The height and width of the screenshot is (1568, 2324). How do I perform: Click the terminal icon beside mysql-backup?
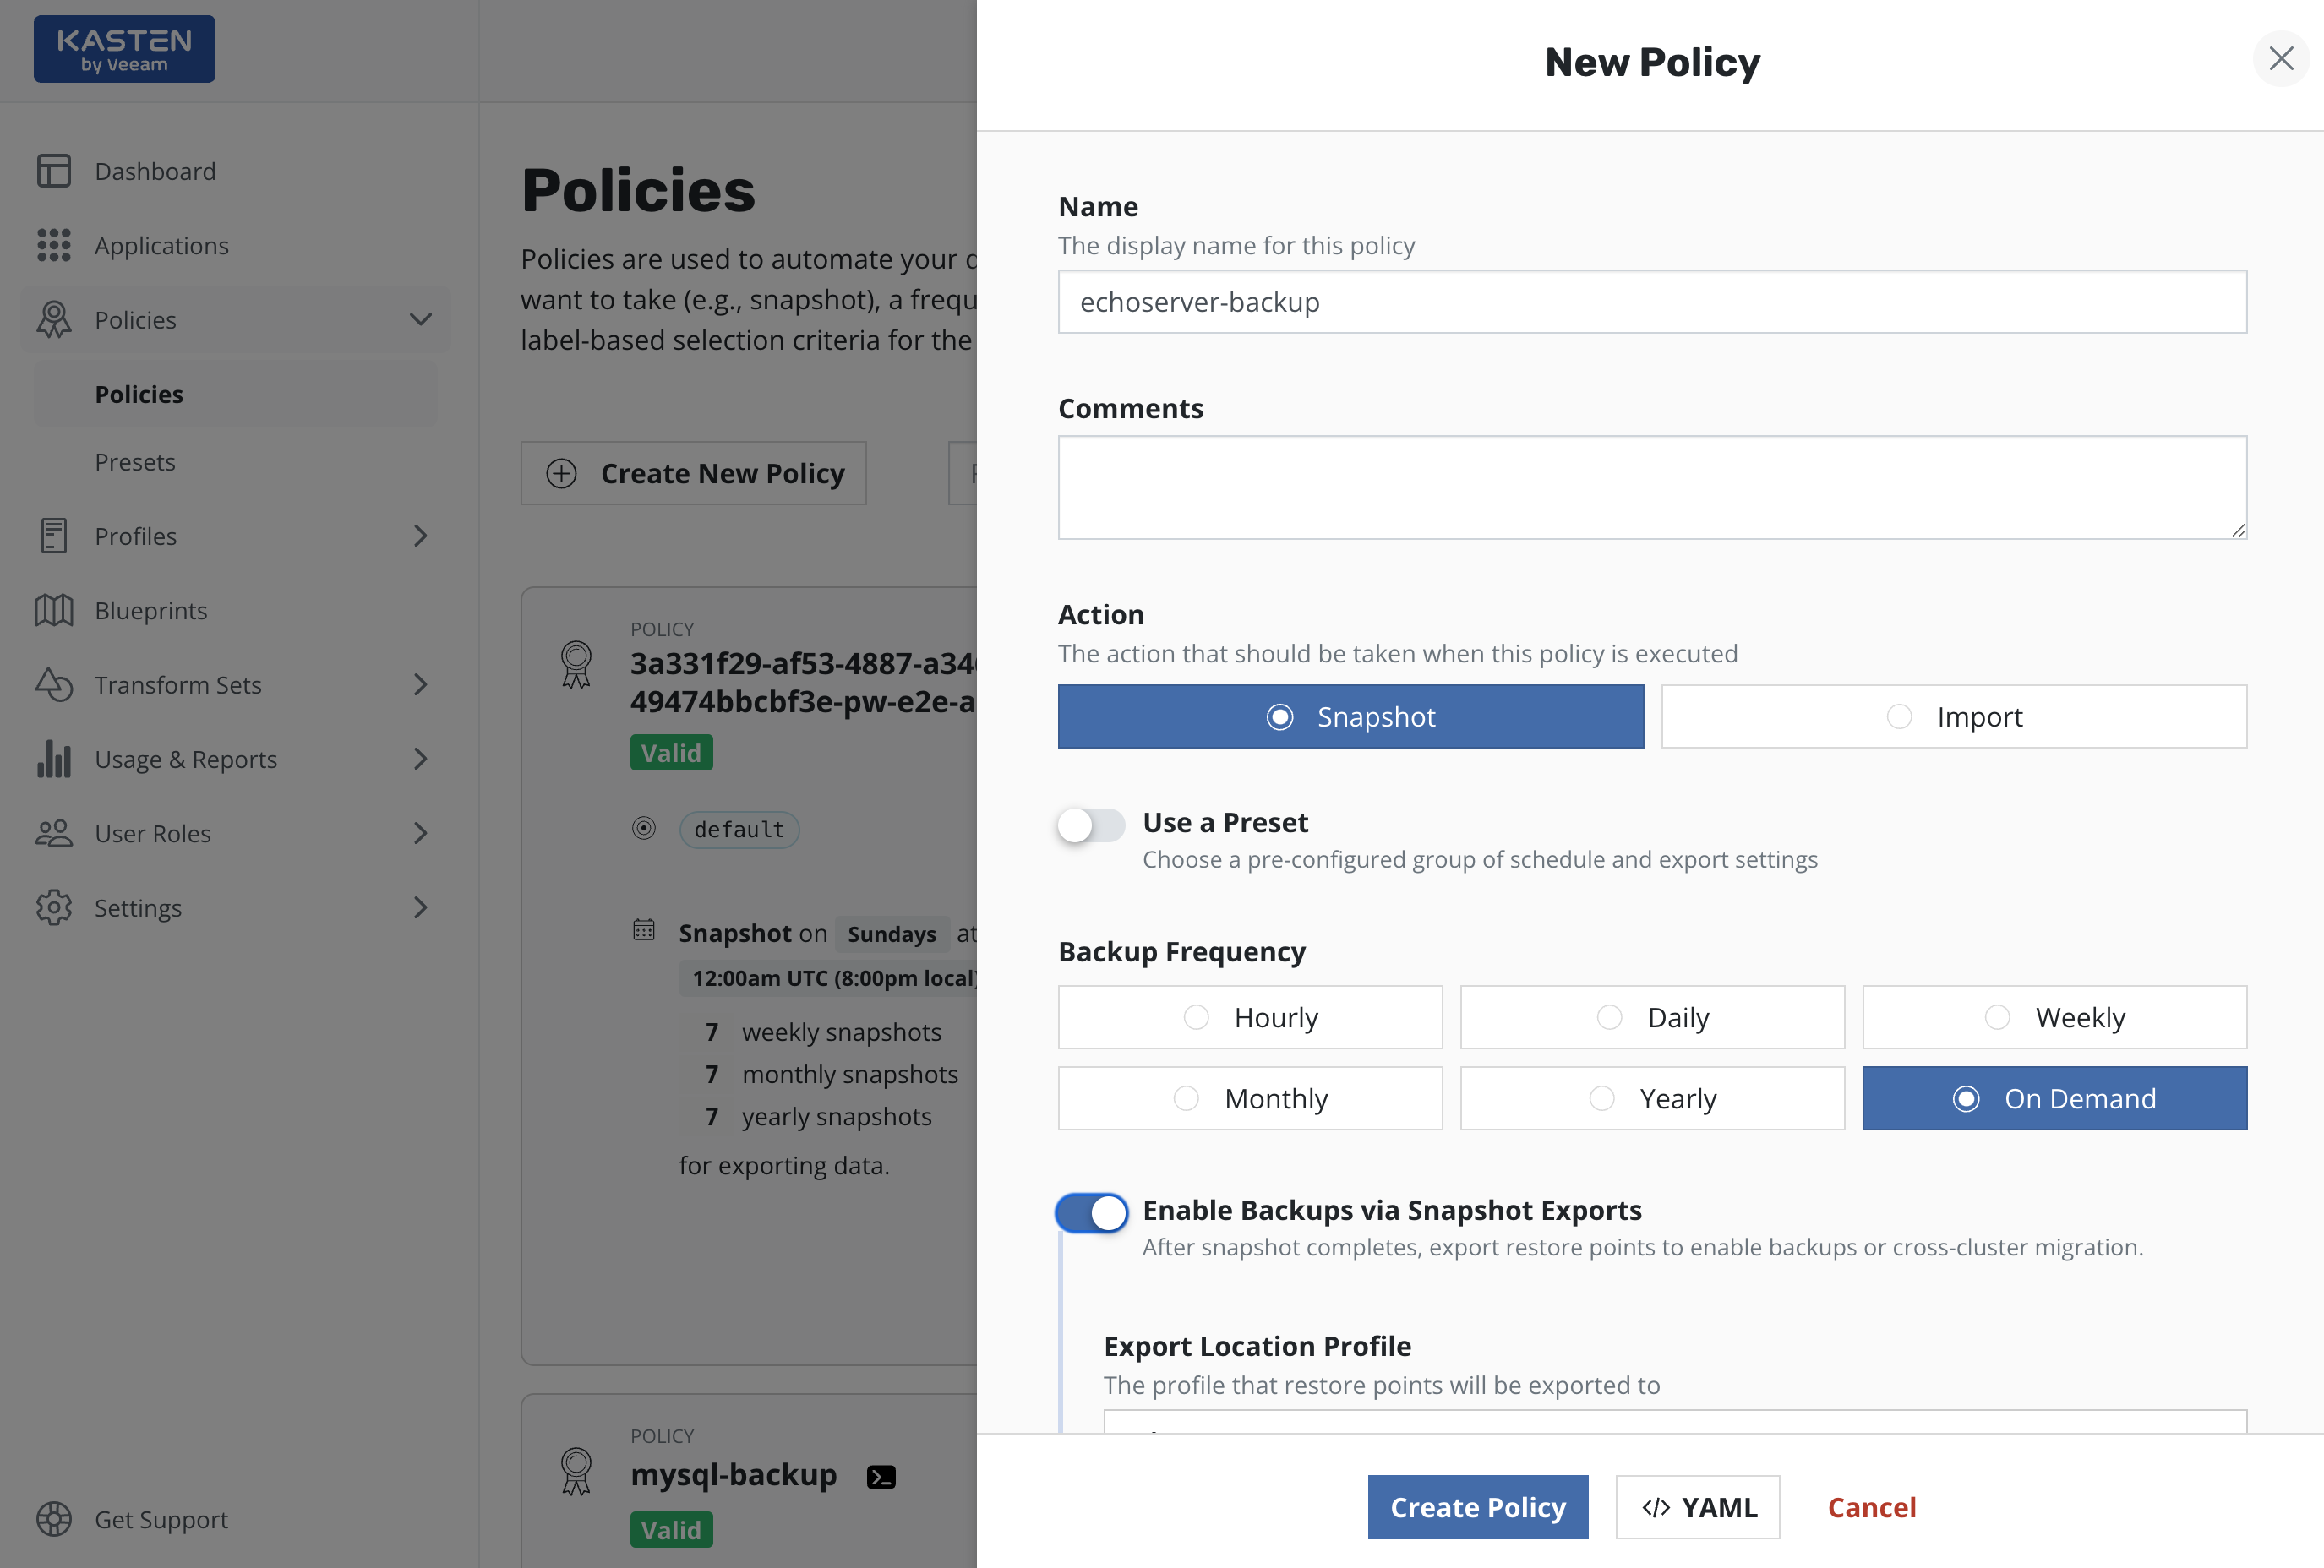881,1476
